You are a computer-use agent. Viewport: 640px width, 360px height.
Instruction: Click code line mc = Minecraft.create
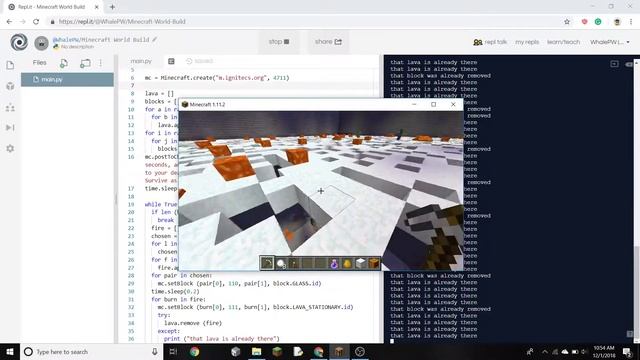tap(217, 78)
